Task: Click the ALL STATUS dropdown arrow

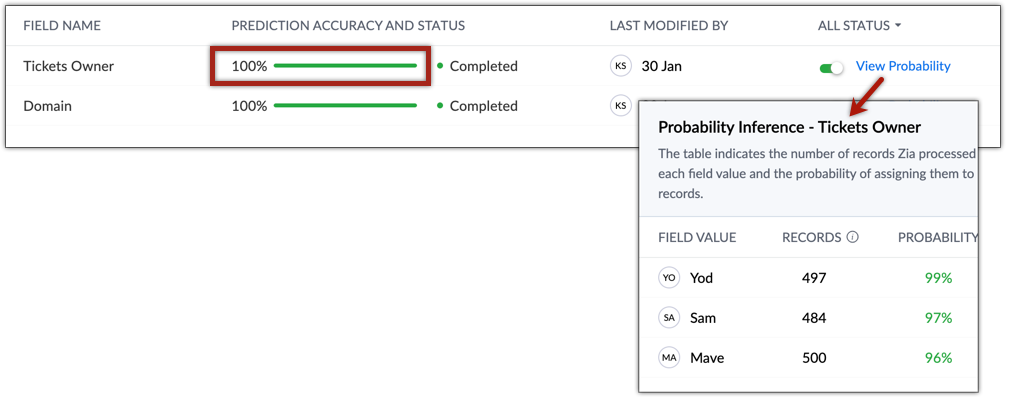Action: pos(898,26)
